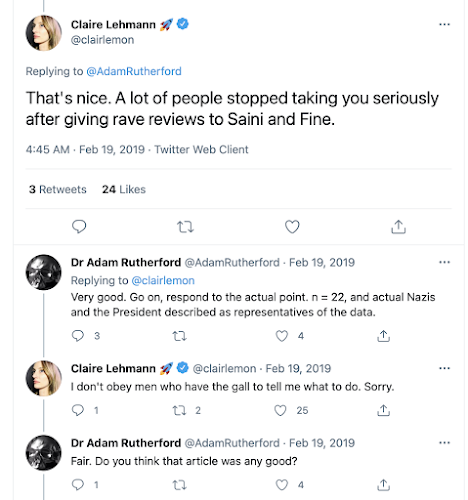468x500 pixels.
Task: Retweet the 'Very good. Go on' reply
Action: click(x=179, y=336)
